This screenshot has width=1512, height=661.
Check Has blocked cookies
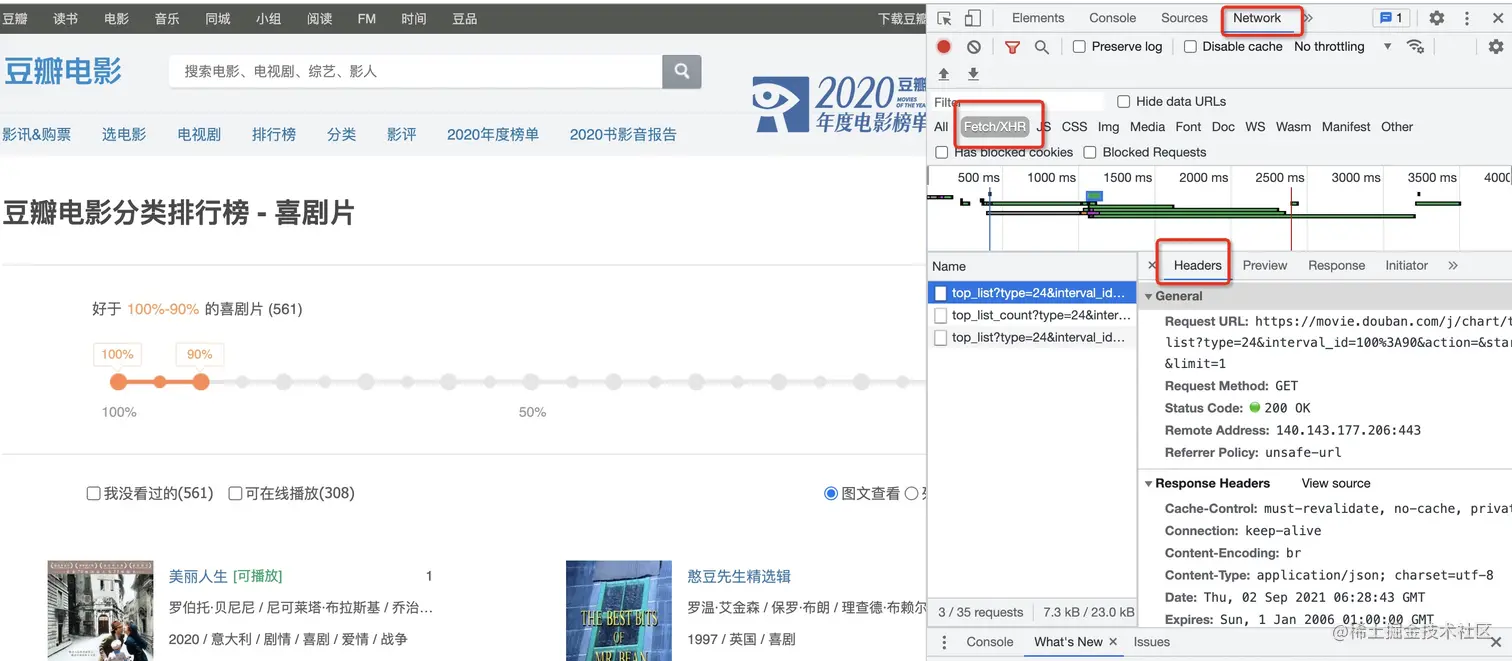point(941,152)
